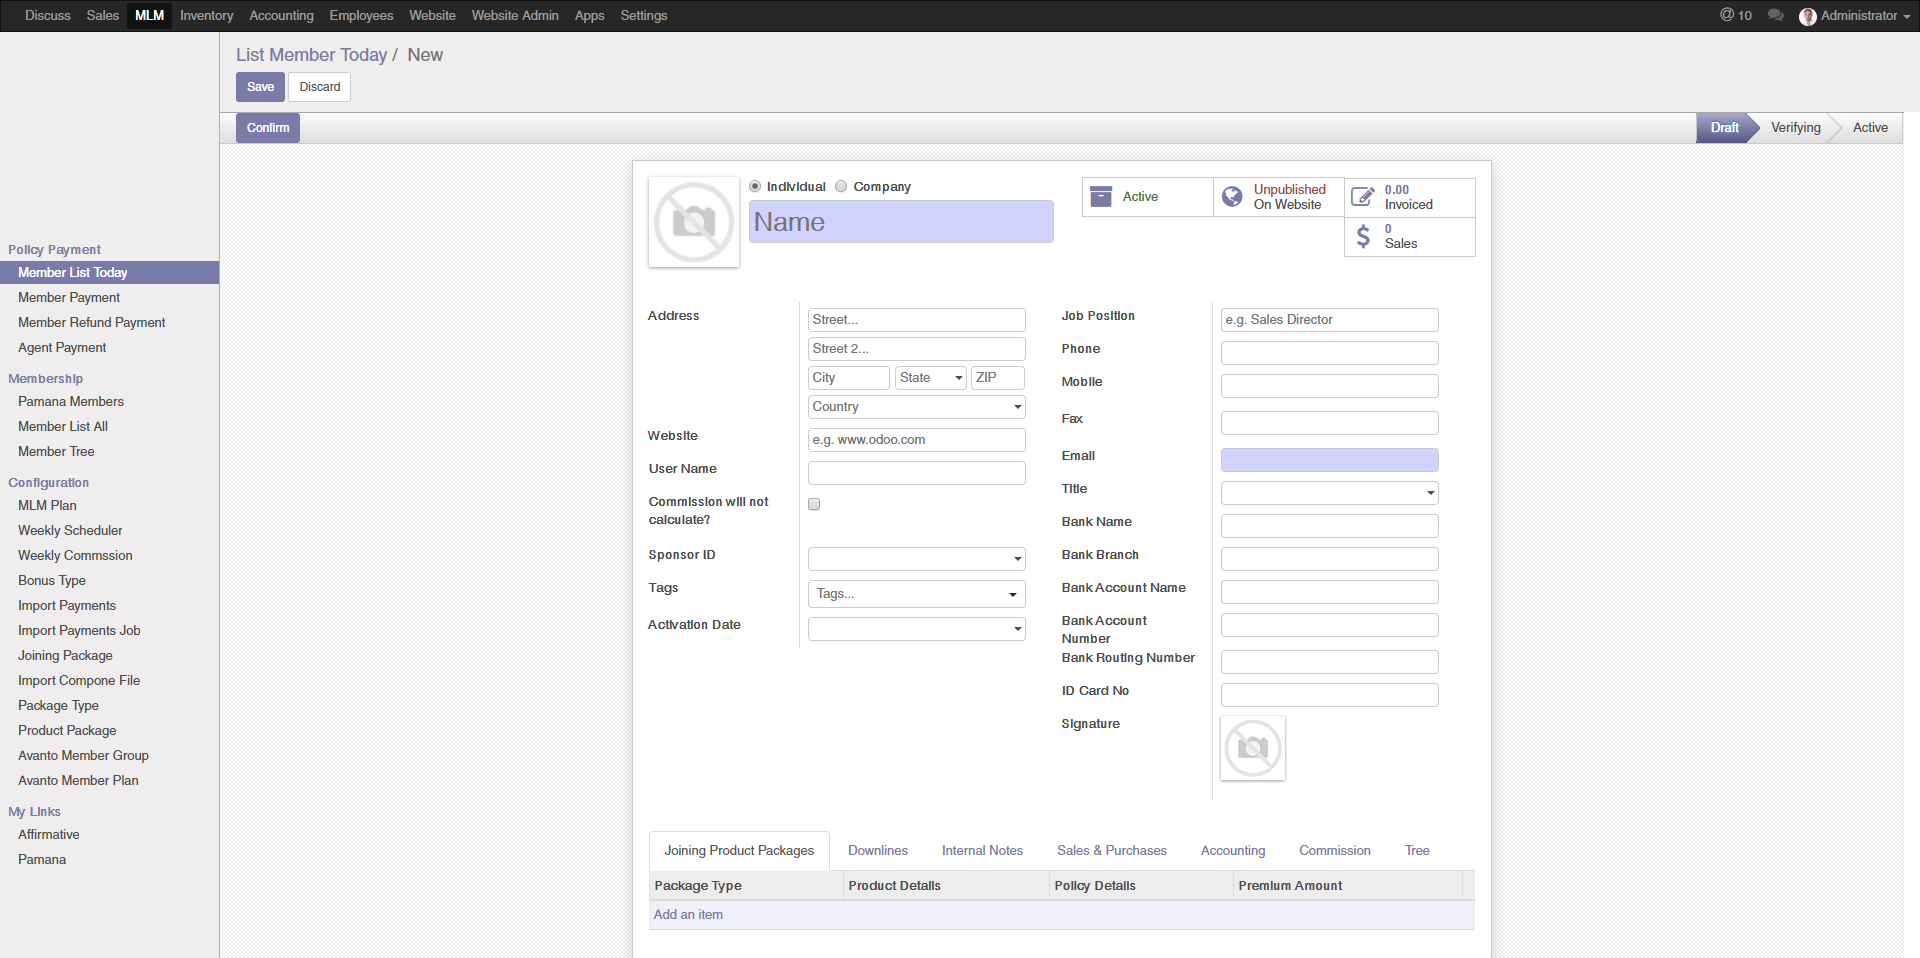Open the Accounting menu in top bar

pyautogui.click(x=281, y=16)
